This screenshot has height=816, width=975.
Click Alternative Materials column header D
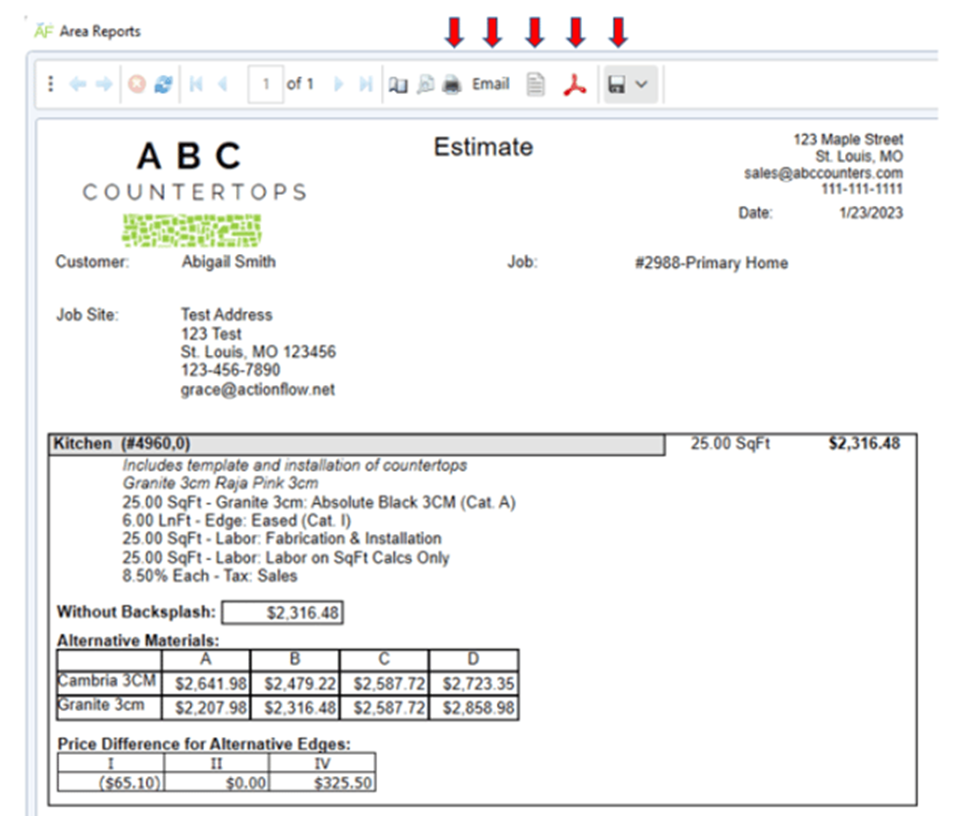click(473, 659)
